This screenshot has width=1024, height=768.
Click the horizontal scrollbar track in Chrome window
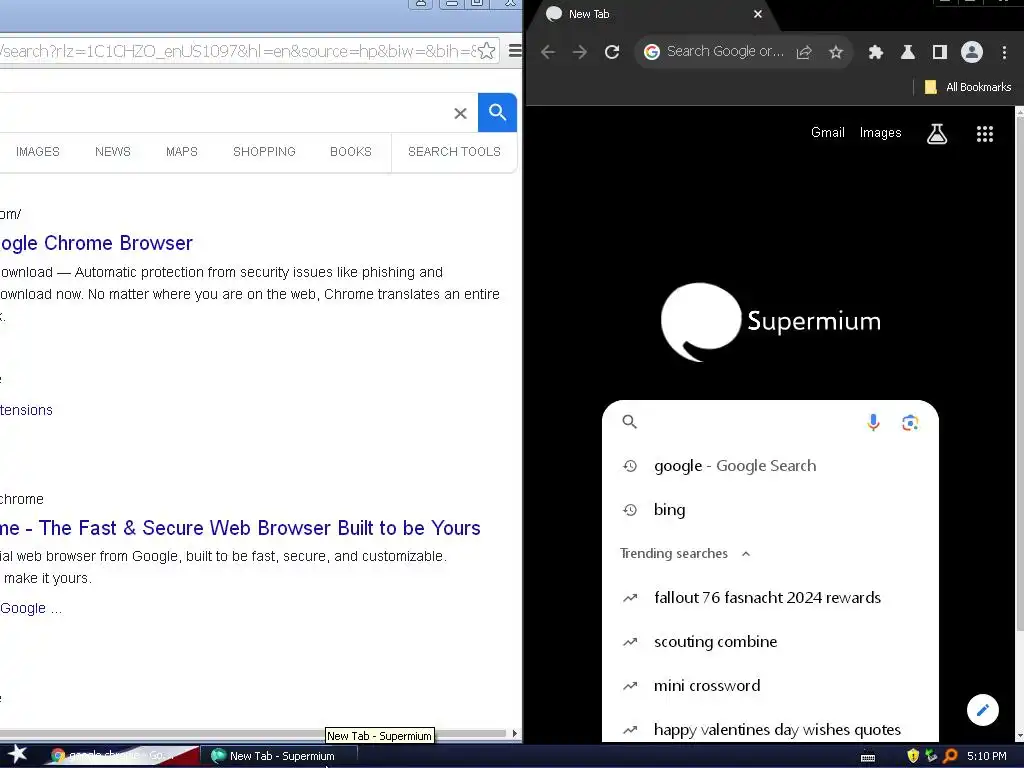click(253, 733)
